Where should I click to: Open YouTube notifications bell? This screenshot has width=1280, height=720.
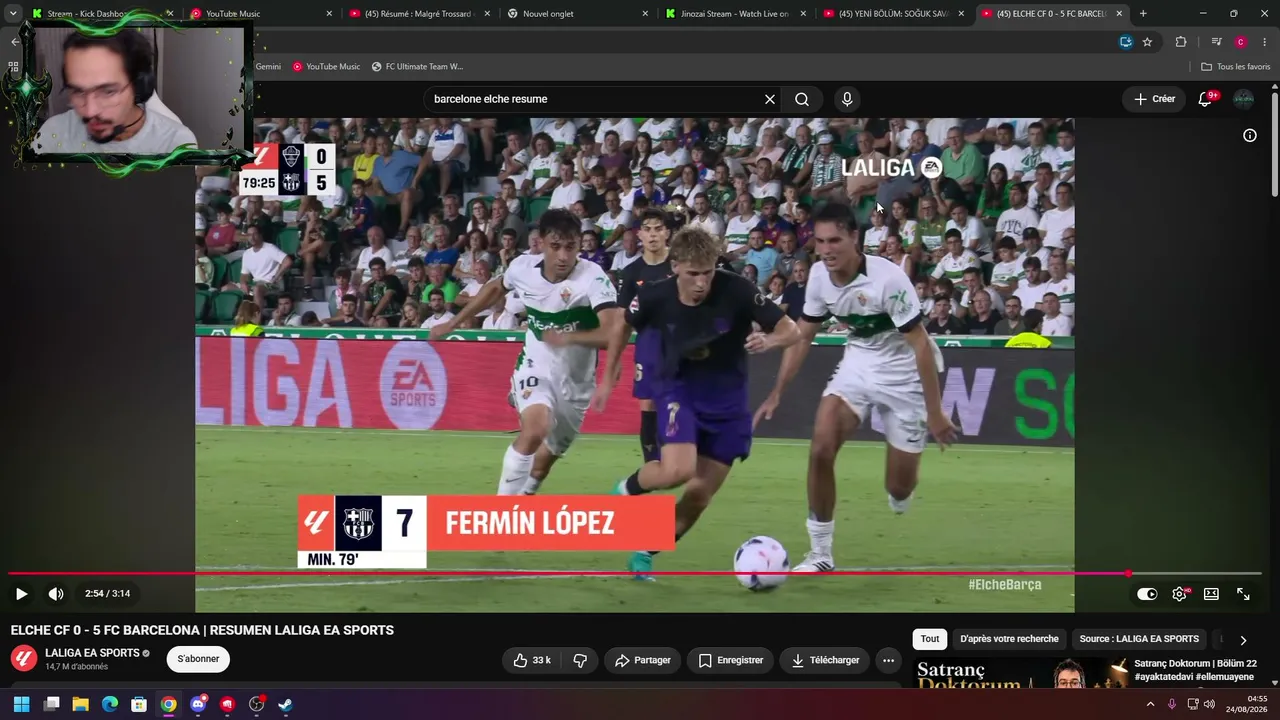tap(1205, 99)
